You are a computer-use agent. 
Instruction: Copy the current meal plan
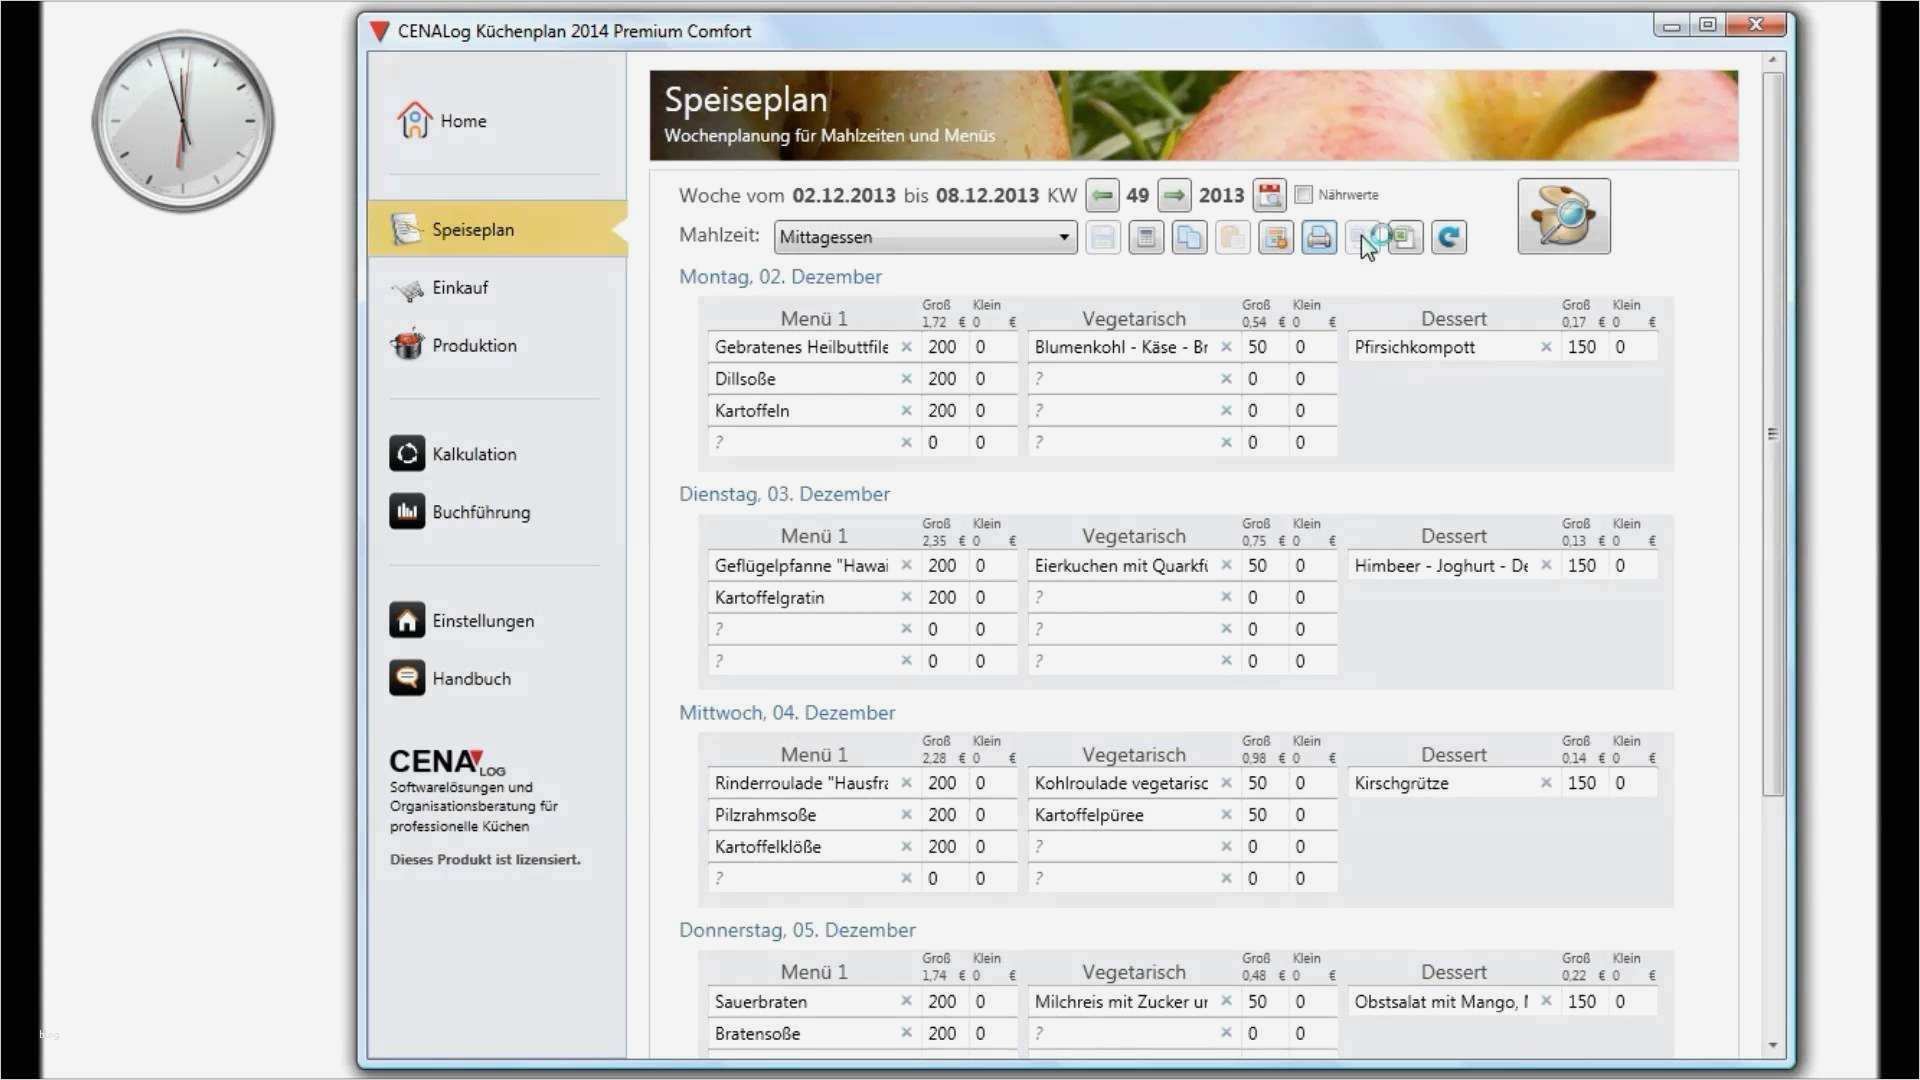coord(1190,237)
